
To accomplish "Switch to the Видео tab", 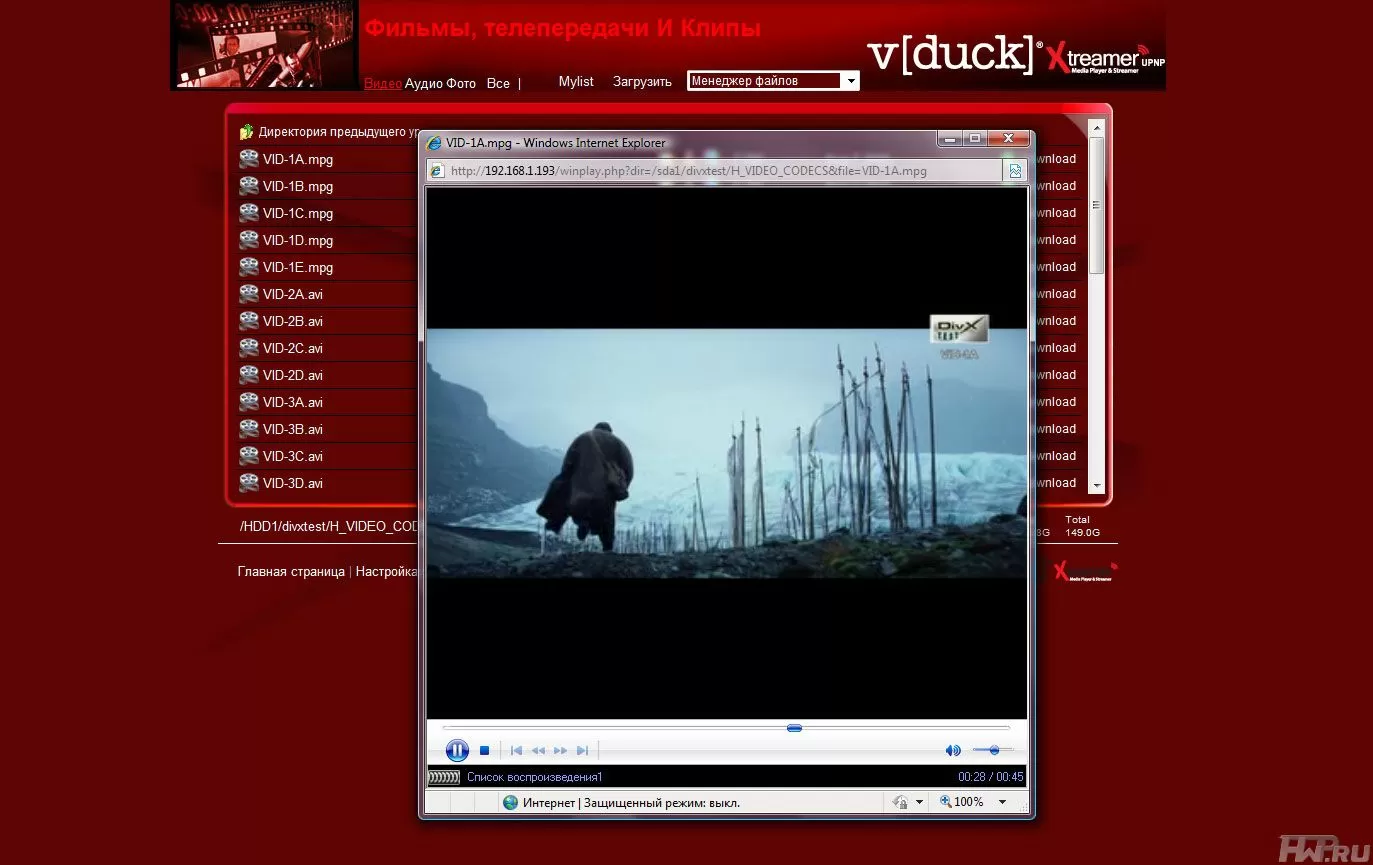I will pyautogui.click(x=383, y=83).
